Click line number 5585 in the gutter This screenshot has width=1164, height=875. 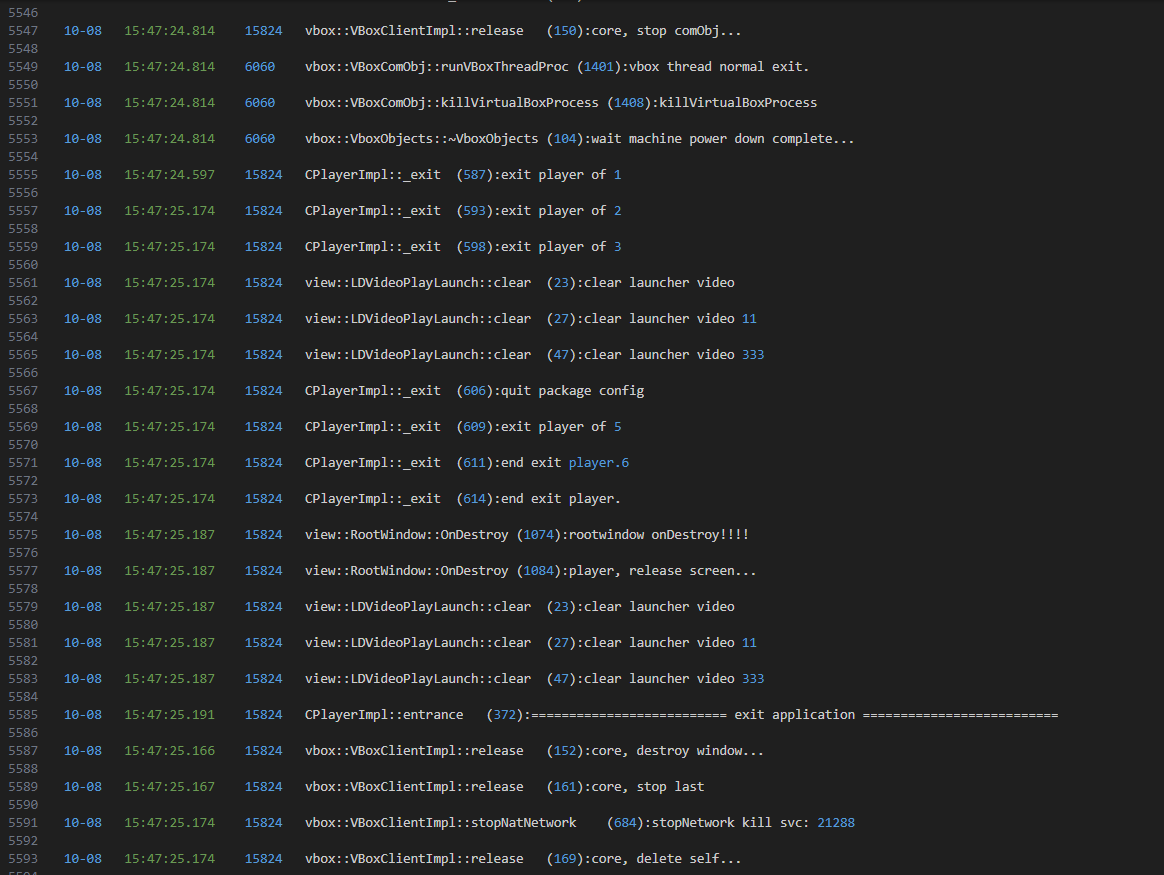pos(22,715)
